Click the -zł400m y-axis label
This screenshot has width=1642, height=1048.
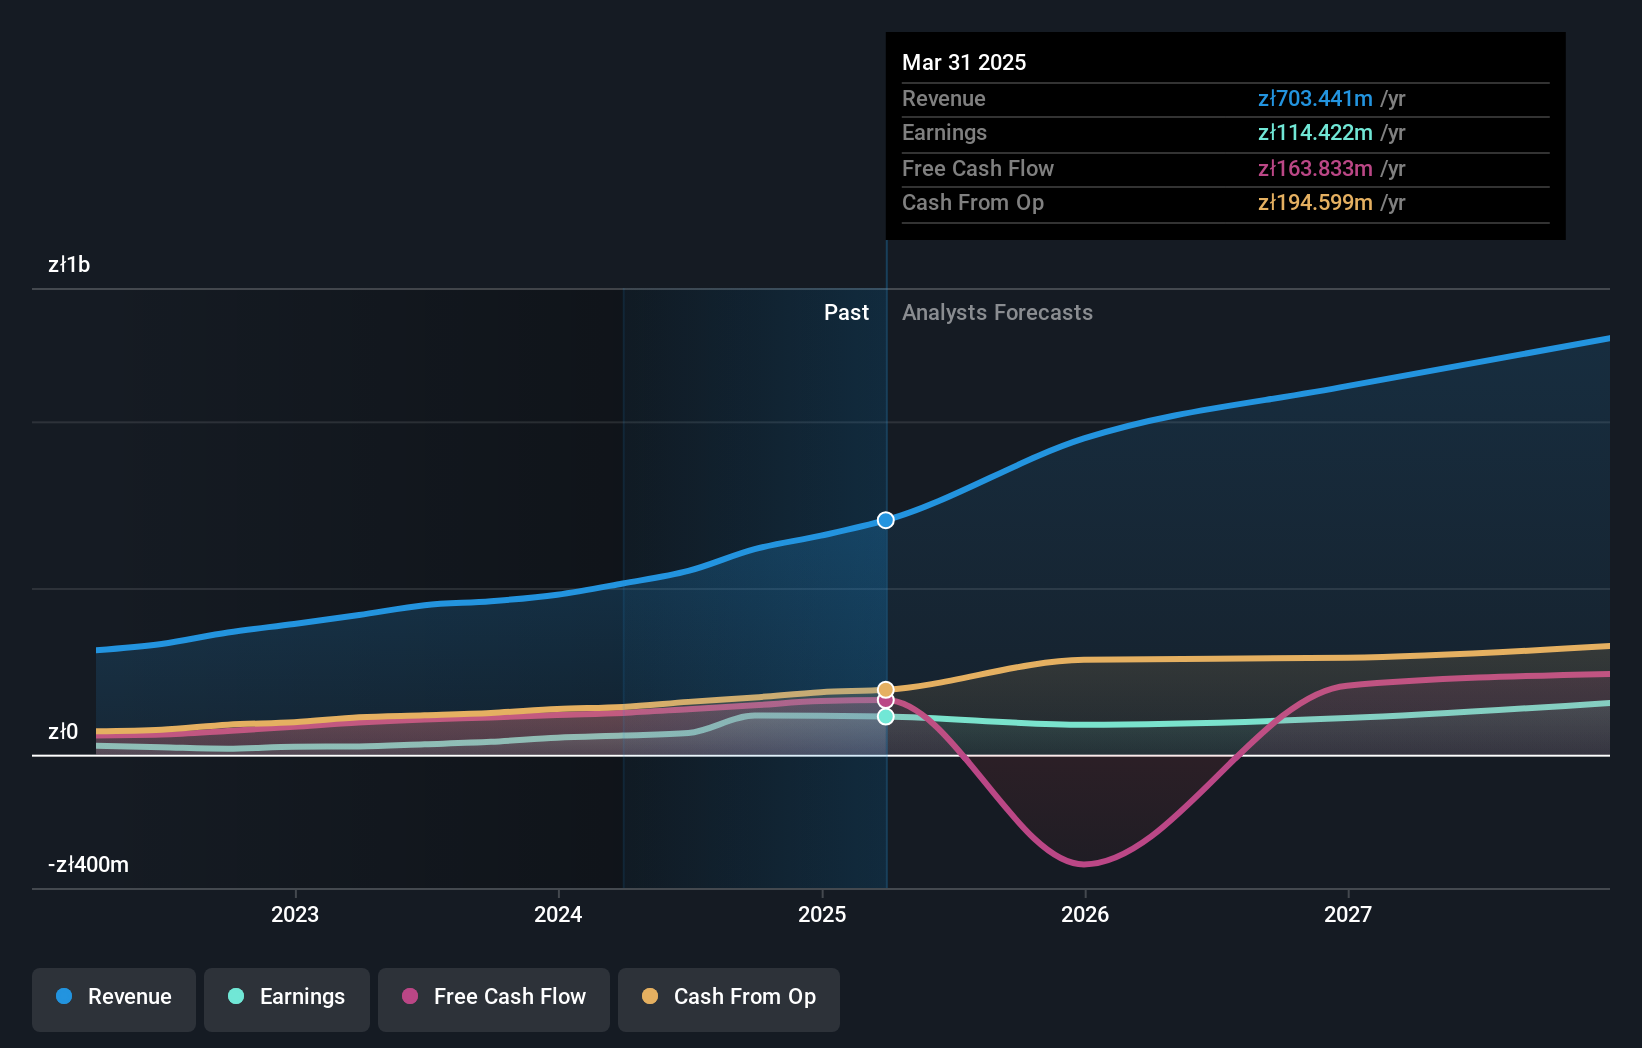(x=88, y=864)
